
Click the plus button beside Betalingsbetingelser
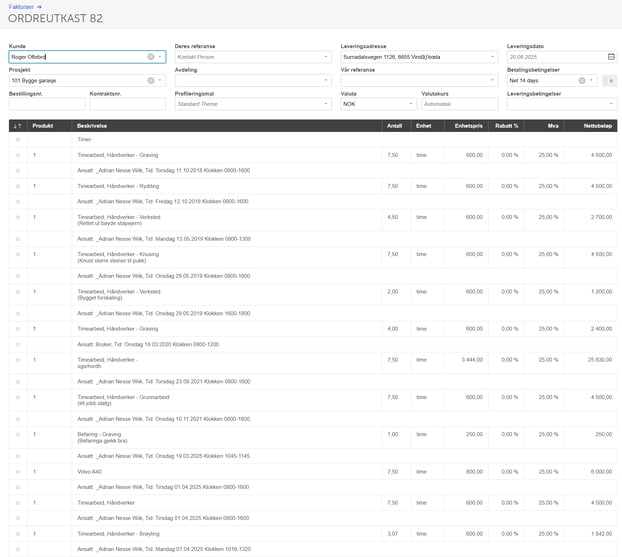611,80
